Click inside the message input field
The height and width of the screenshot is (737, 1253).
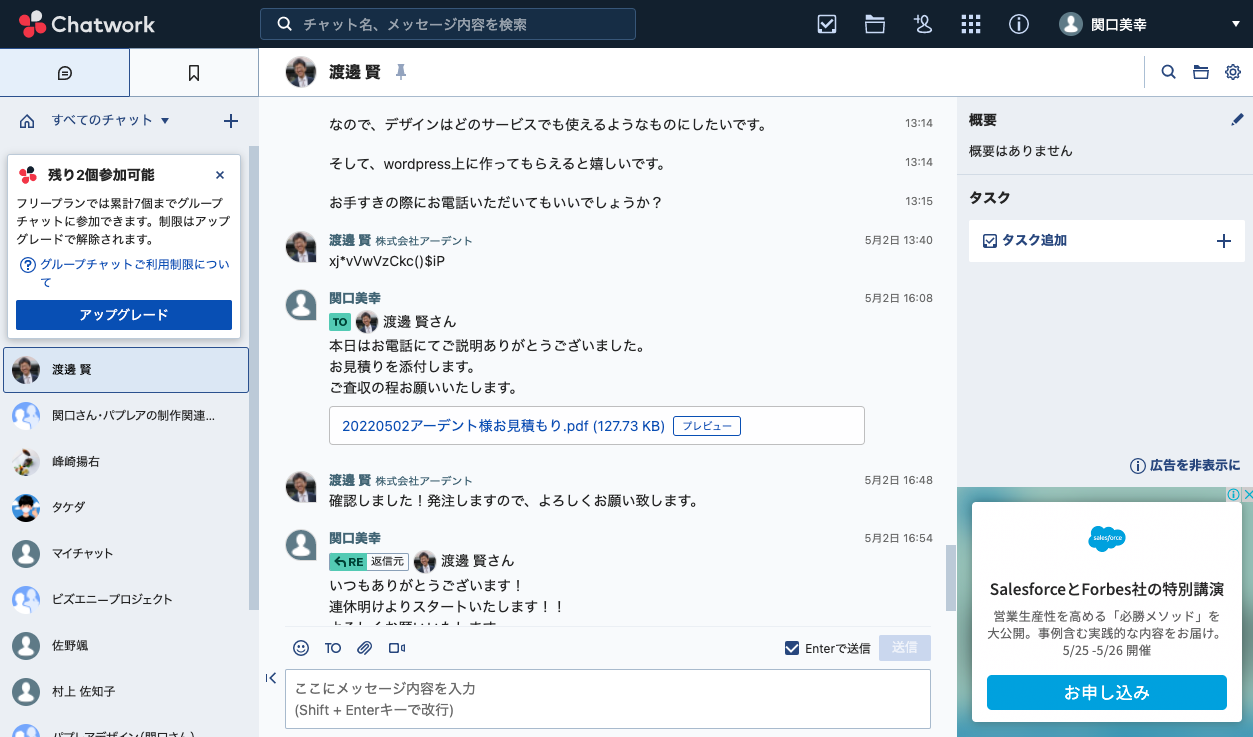[x=607, y=697]
